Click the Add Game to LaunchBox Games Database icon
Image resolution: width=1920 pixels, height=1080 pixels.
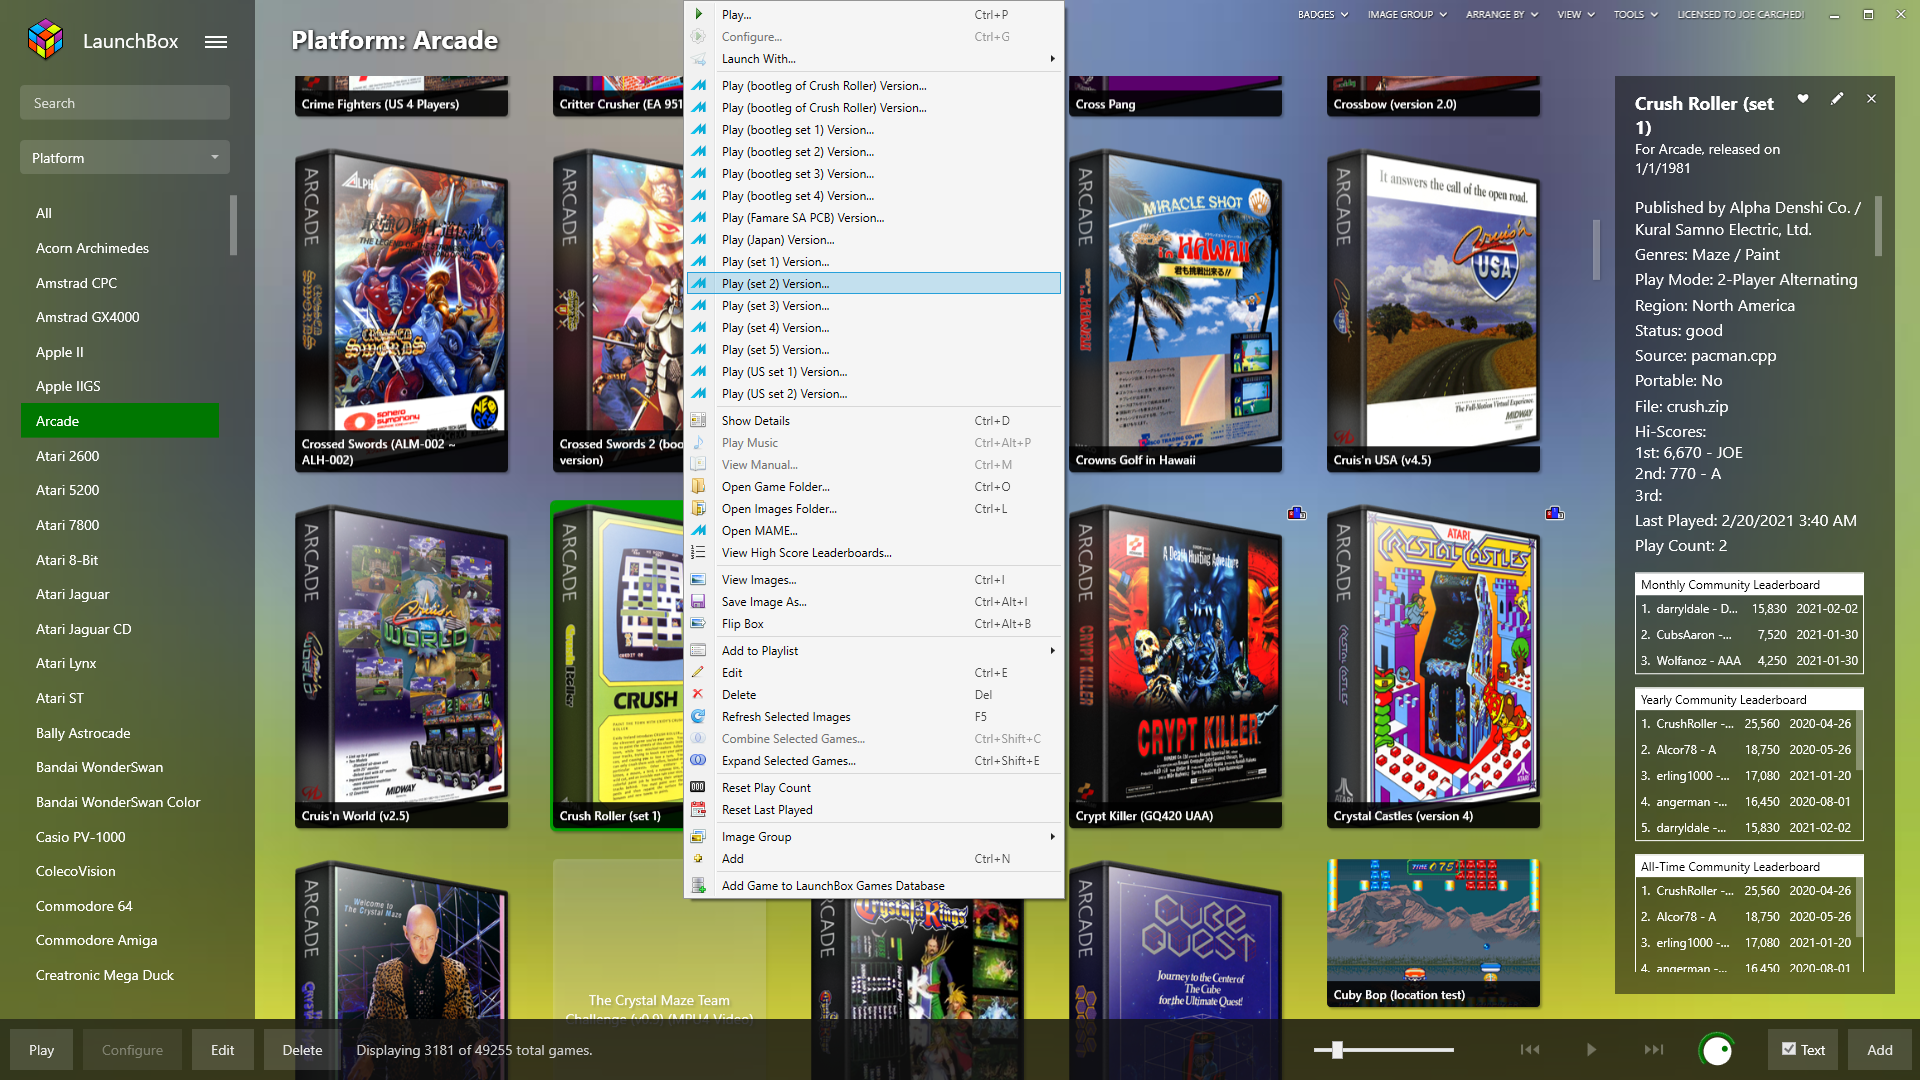(x=699, y=886)
